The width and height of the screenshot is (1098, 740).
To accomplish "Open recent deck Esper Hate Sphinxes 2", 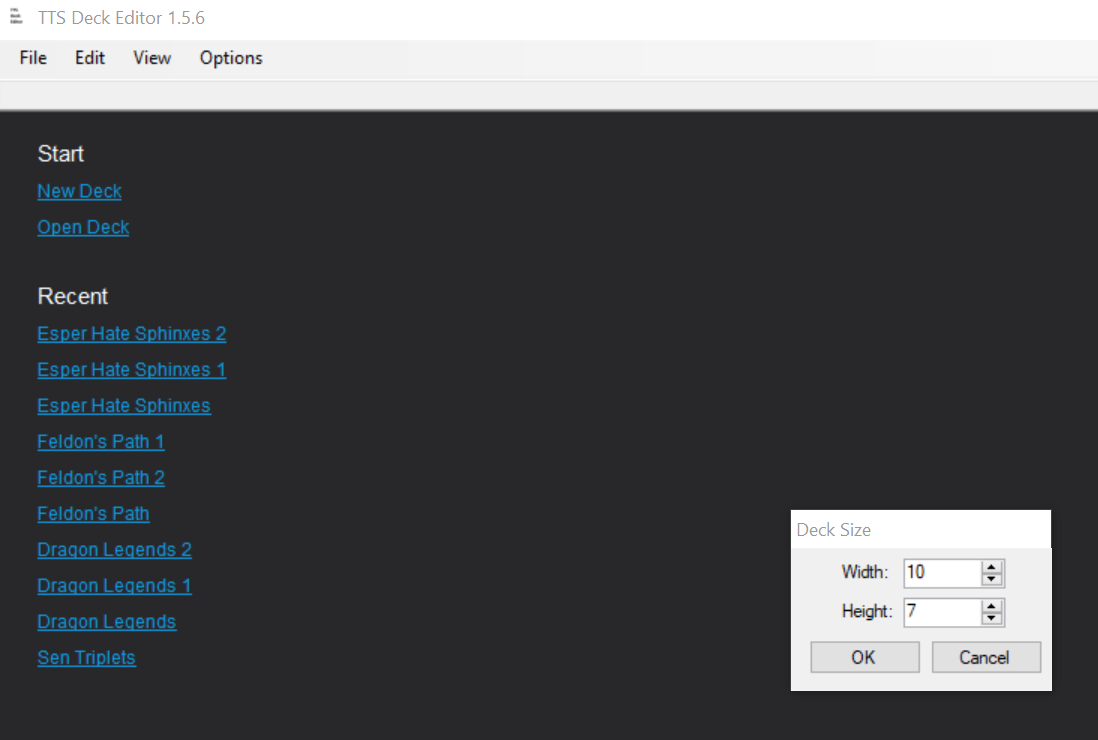I will point(132,333).
